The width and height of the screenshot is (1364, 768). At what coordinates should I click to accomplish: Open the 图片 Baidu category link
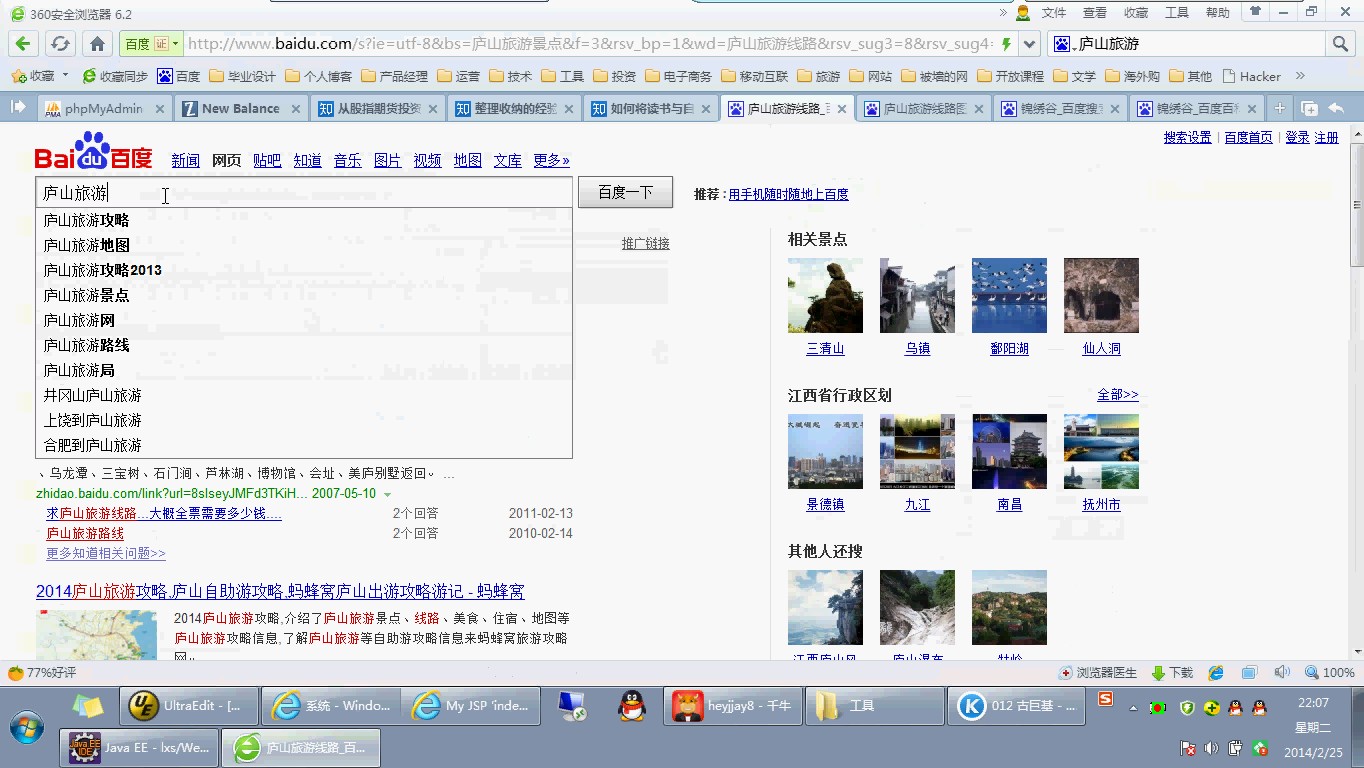(387, 160)
